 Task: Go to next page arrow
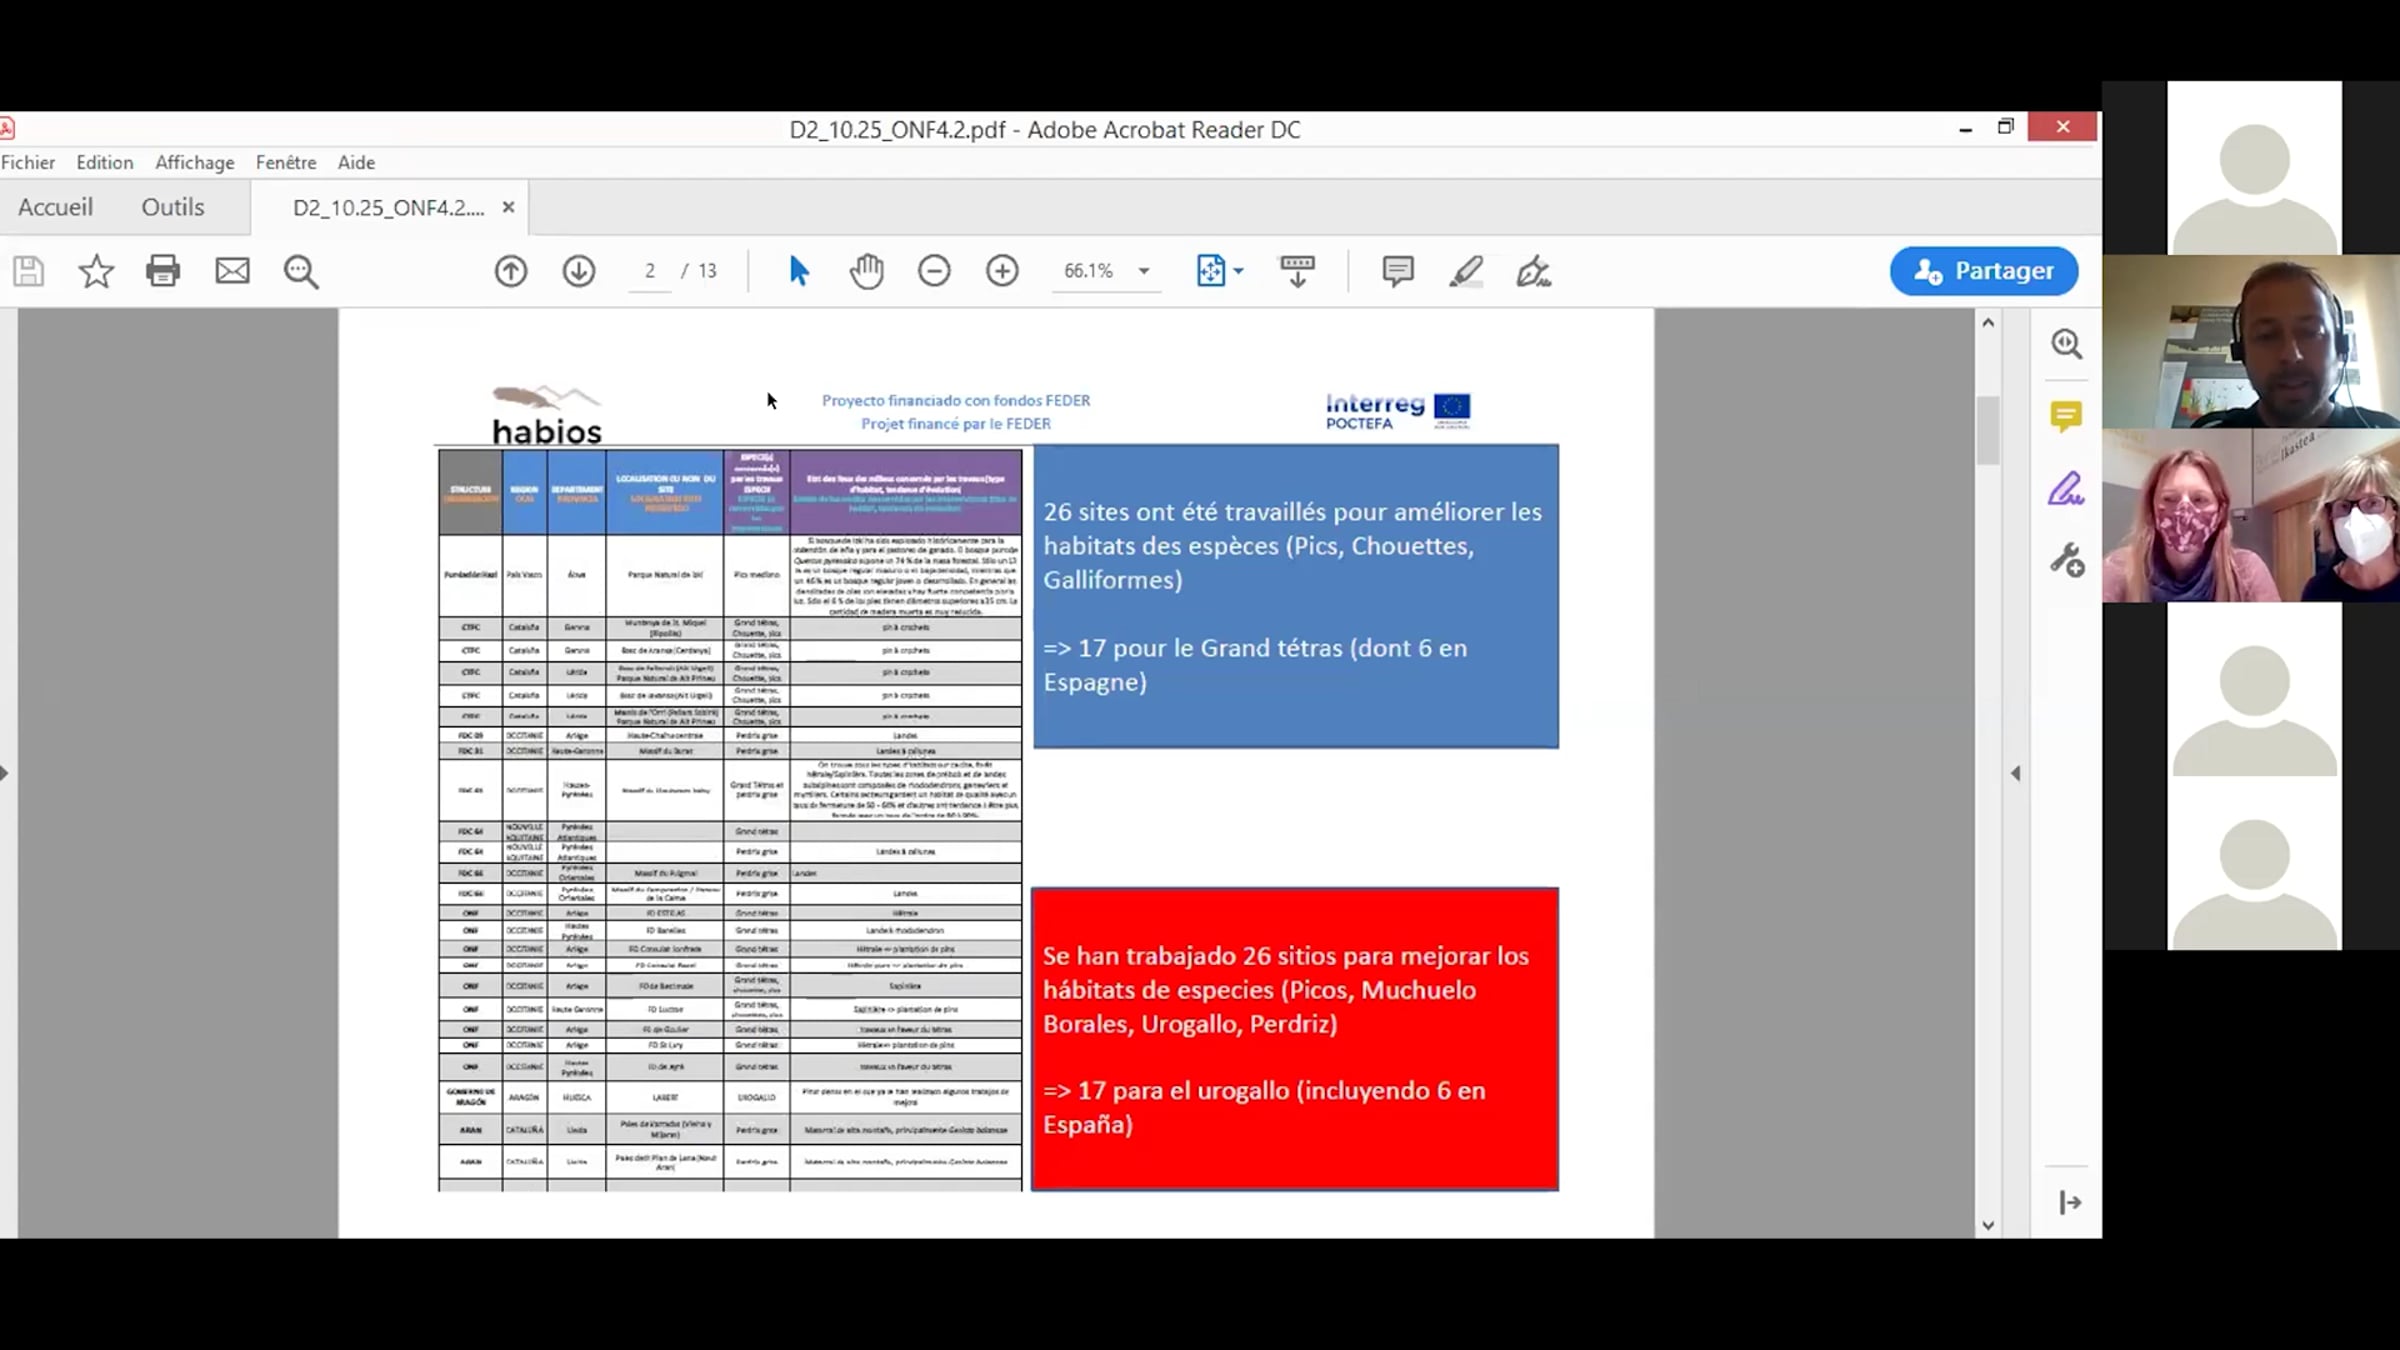pyautogui.click(x=578, y=271)
